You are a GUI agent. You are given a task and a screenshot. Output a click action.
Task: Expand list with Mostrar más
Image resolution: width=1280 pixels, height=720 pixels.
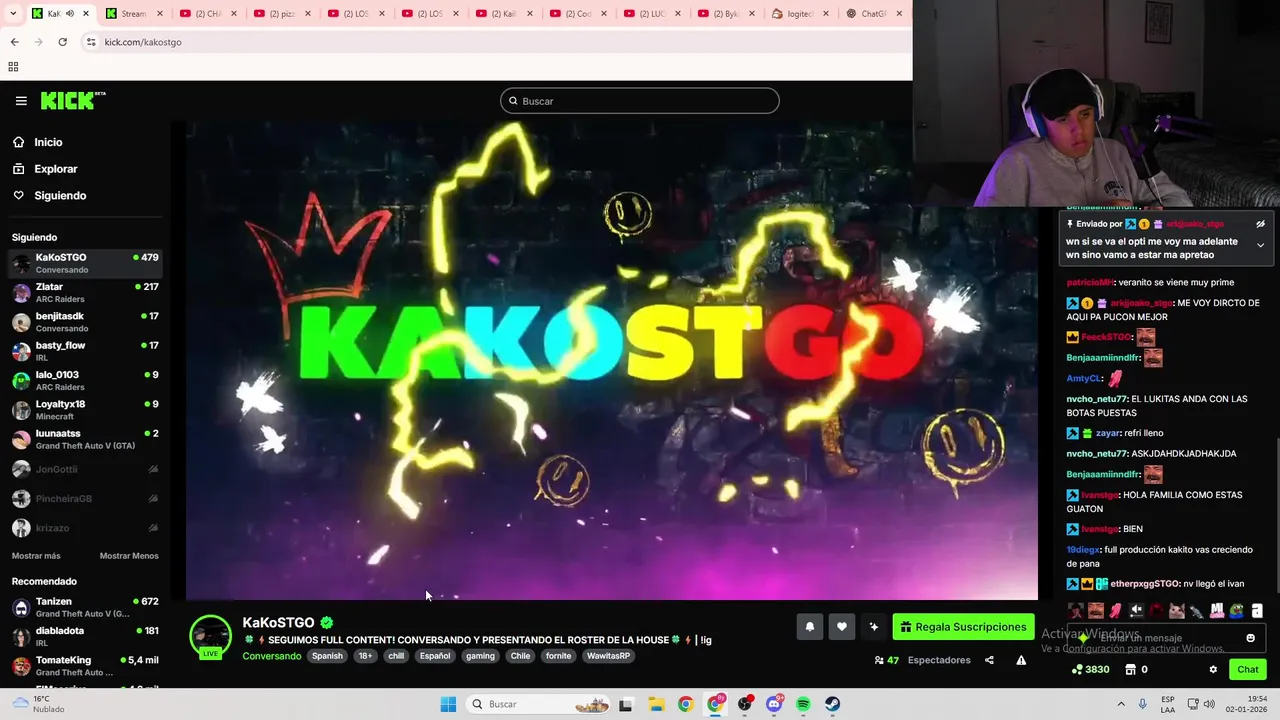(36, 556)
